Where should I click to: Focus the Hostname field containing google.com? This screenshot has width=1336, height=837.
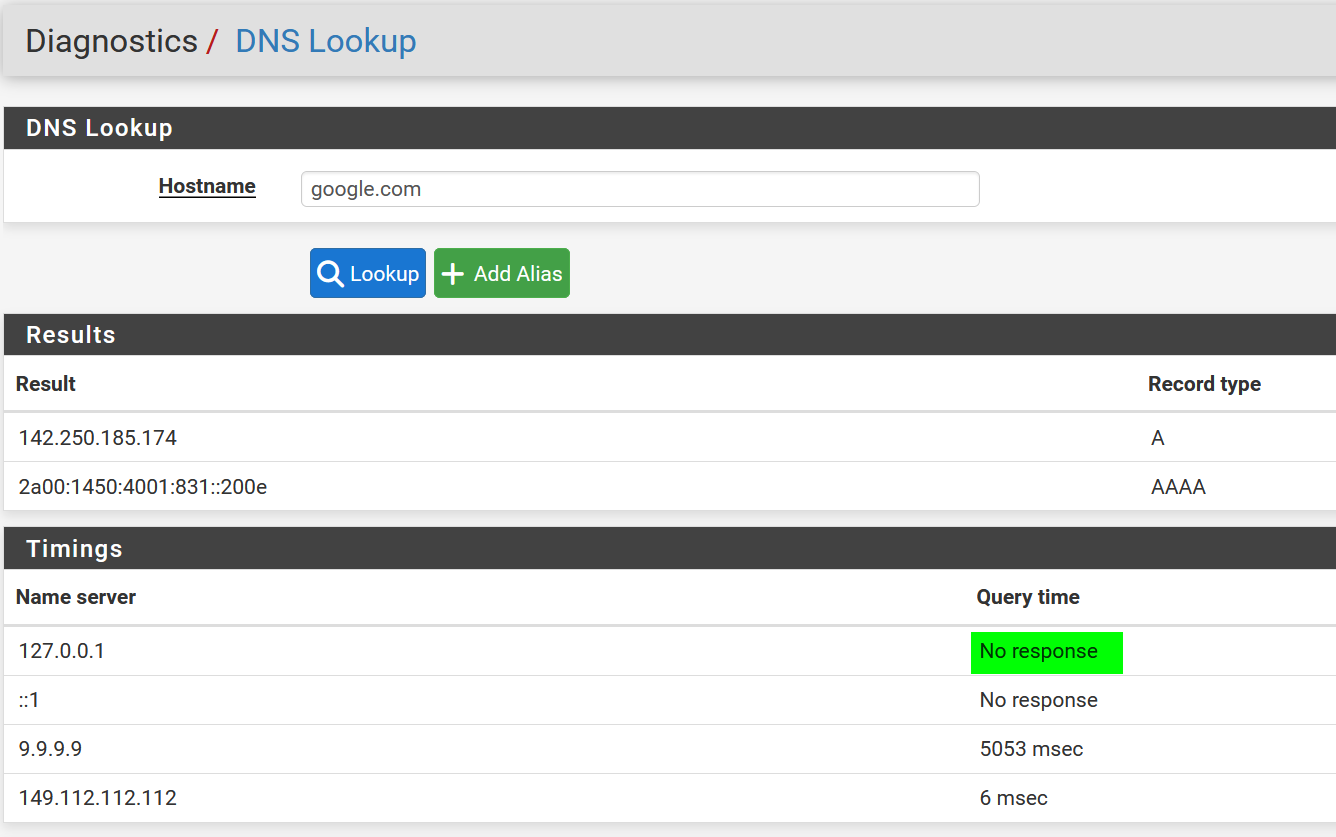point(640,189)
